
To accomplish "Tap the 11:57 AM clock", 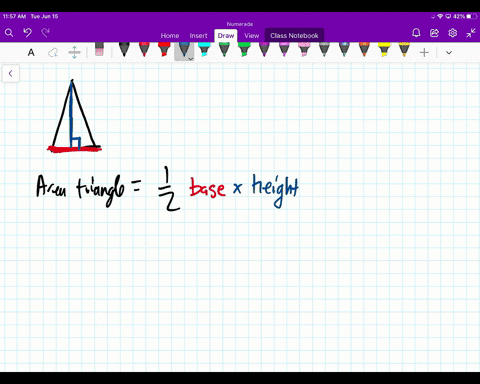I will (14, 16).
